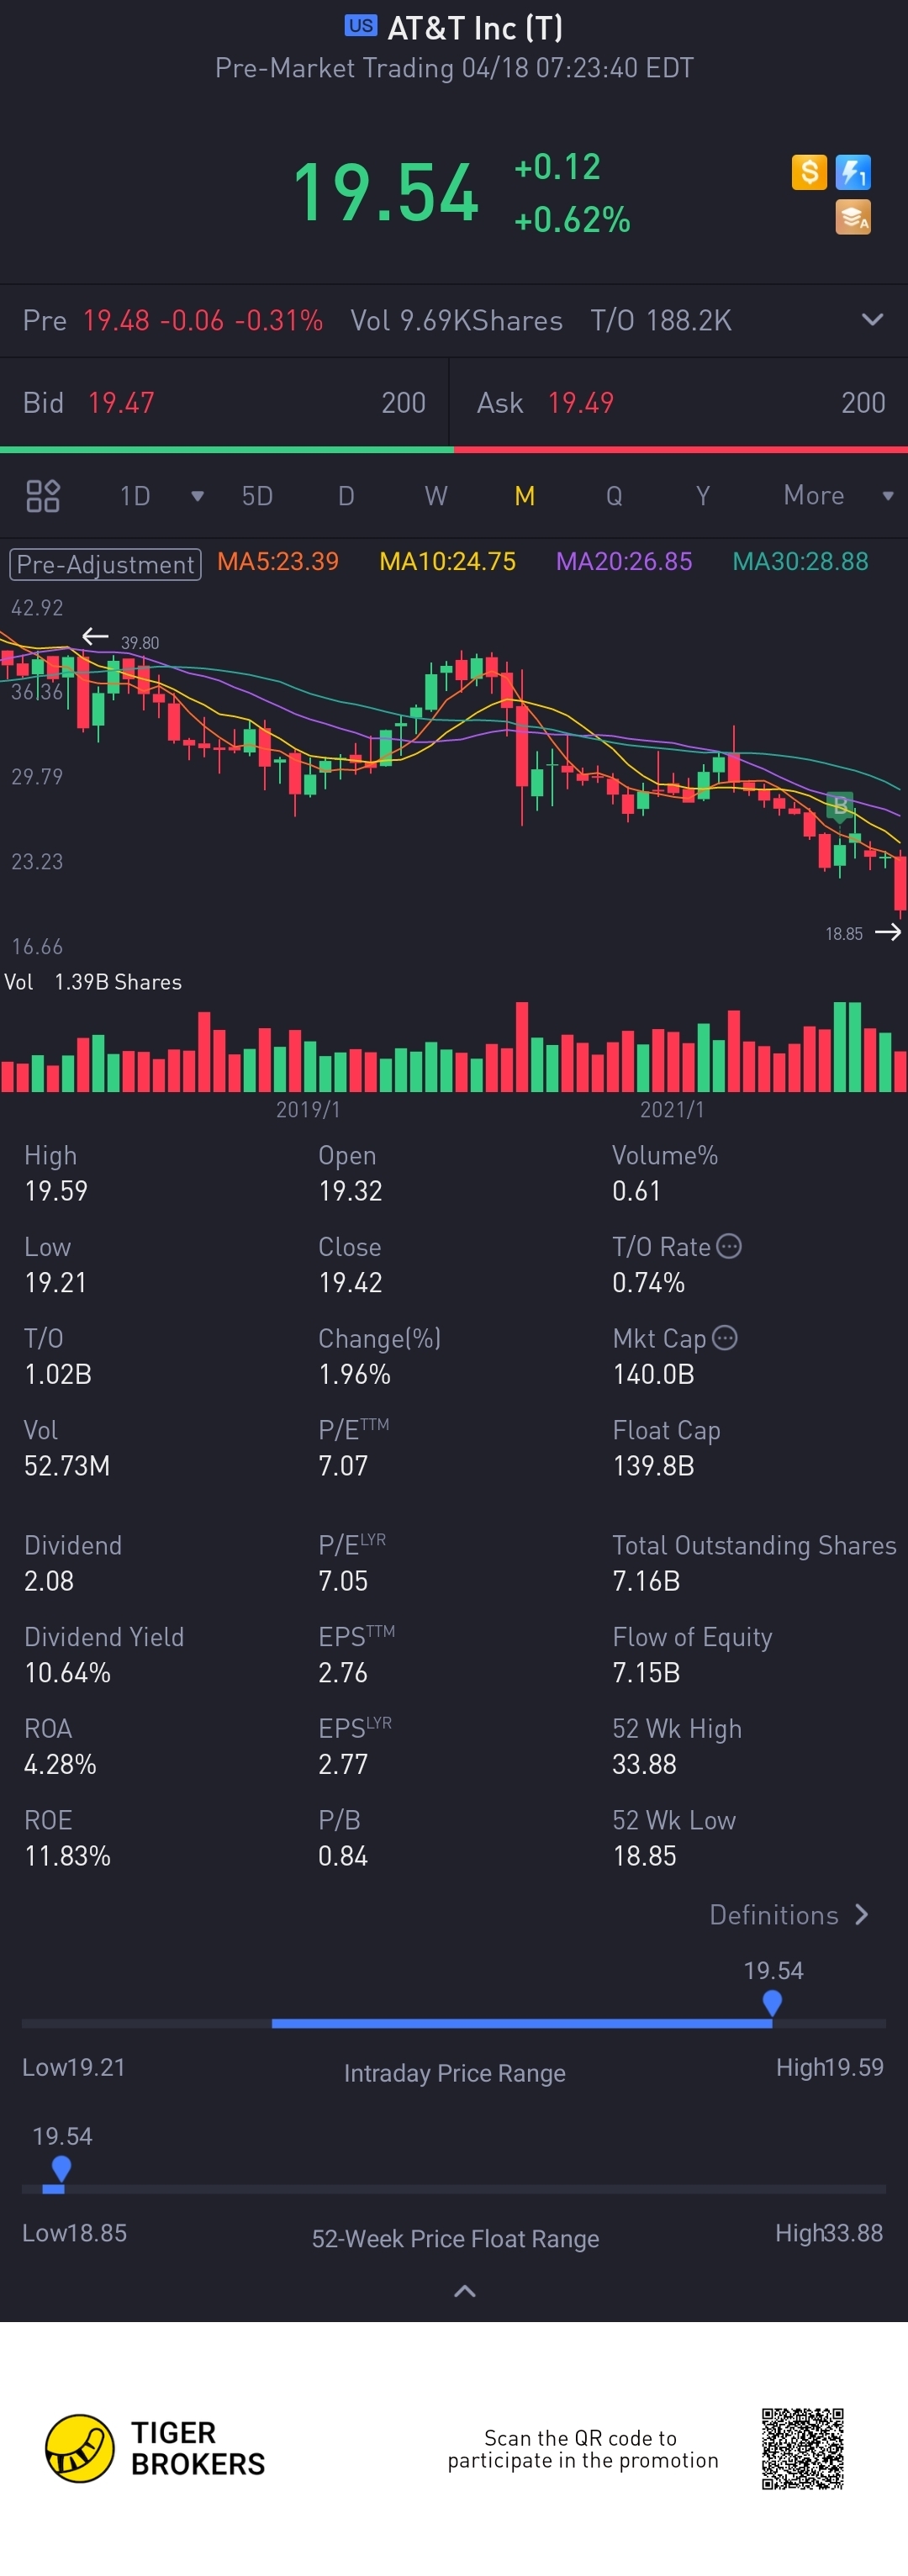Tap the orange dollar sign icon

click(809, 172)
